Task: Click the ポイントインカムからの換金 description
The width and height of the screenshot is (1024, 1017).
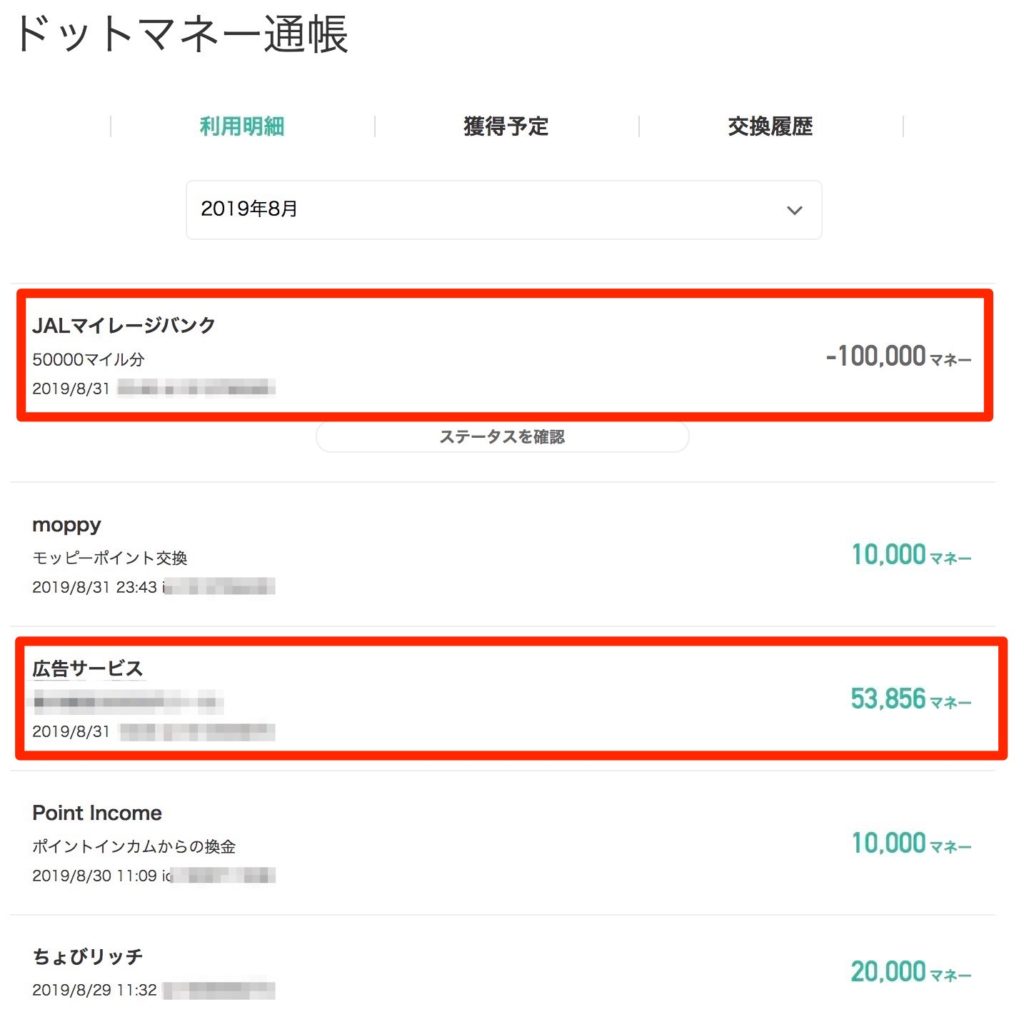Action: [134, 847]
